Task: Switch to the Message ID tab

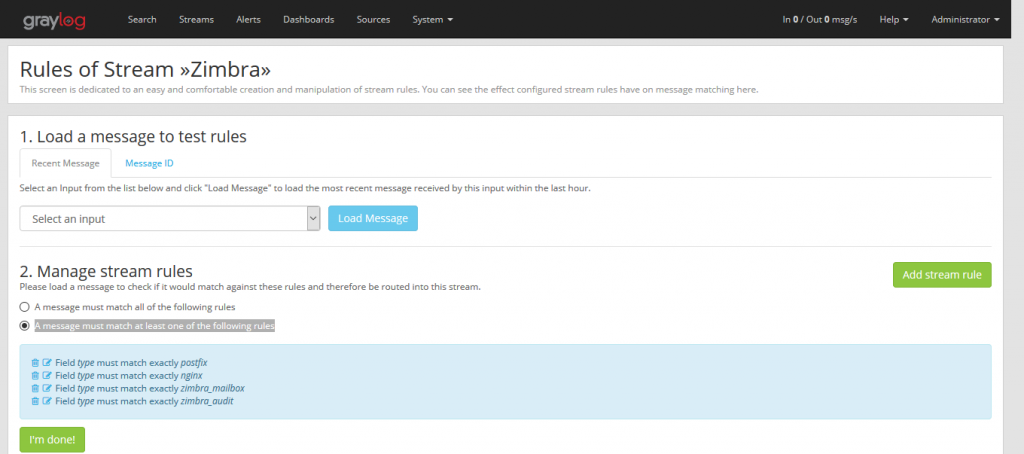Action: [150, 163]
